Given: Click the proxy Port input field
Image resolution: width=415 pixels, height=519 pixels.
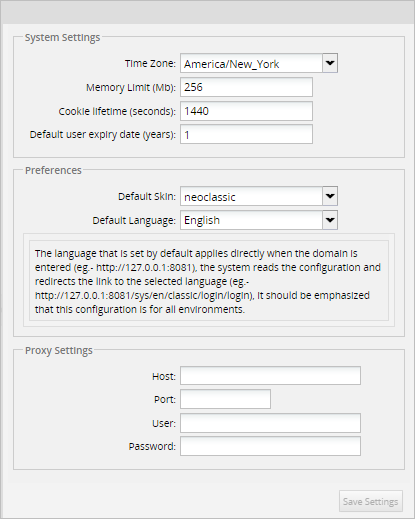Looking at the screenshot, I should coord(225,399).
